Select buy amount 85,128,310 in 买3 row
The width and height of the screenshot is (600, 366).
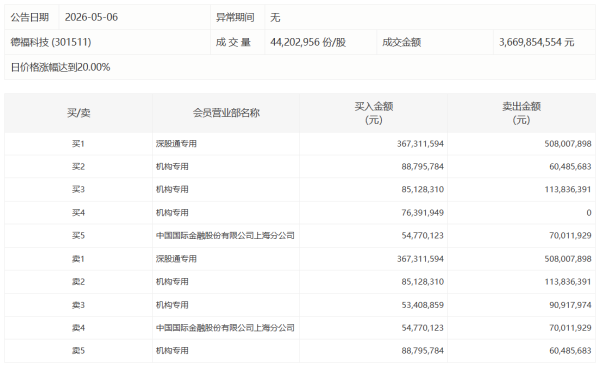coord(422,190)
